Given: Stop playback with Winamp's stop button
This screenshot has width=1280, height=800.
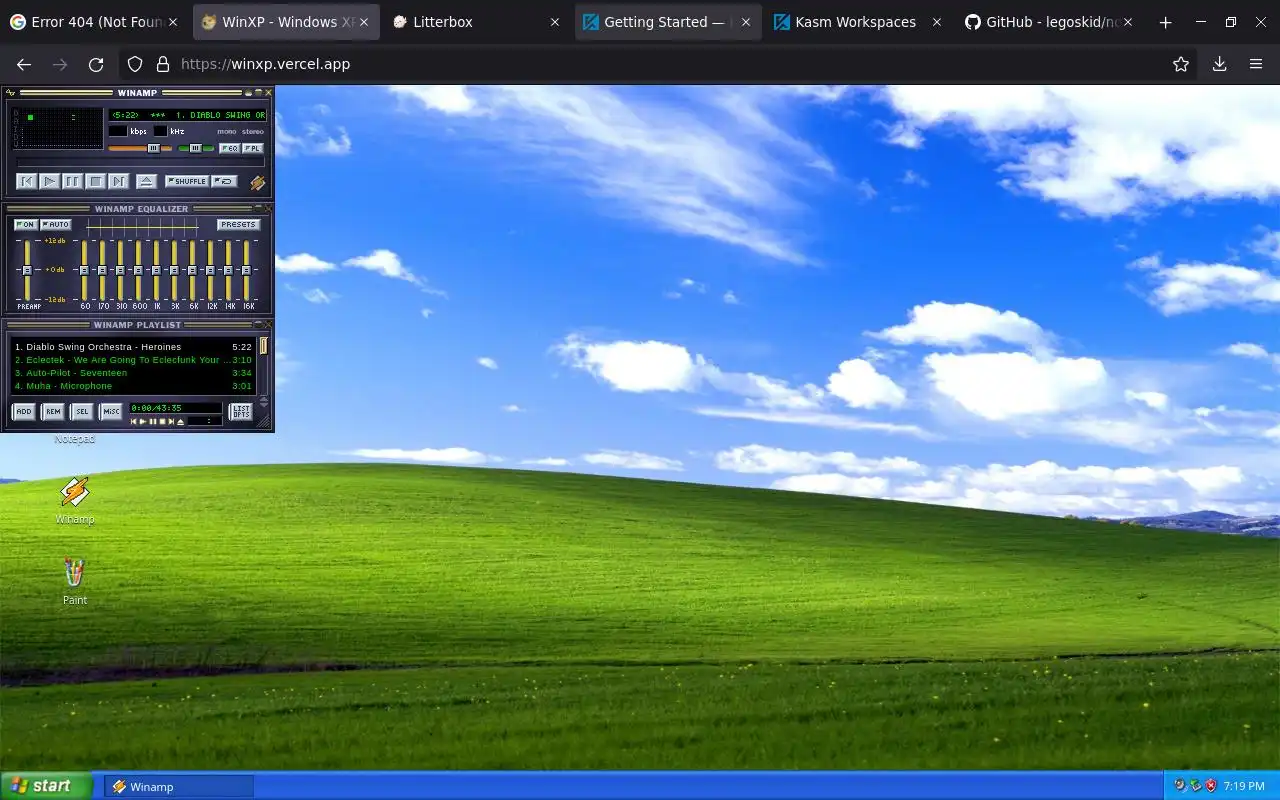Looking at the screenshot, I should [x=95, y=181].
